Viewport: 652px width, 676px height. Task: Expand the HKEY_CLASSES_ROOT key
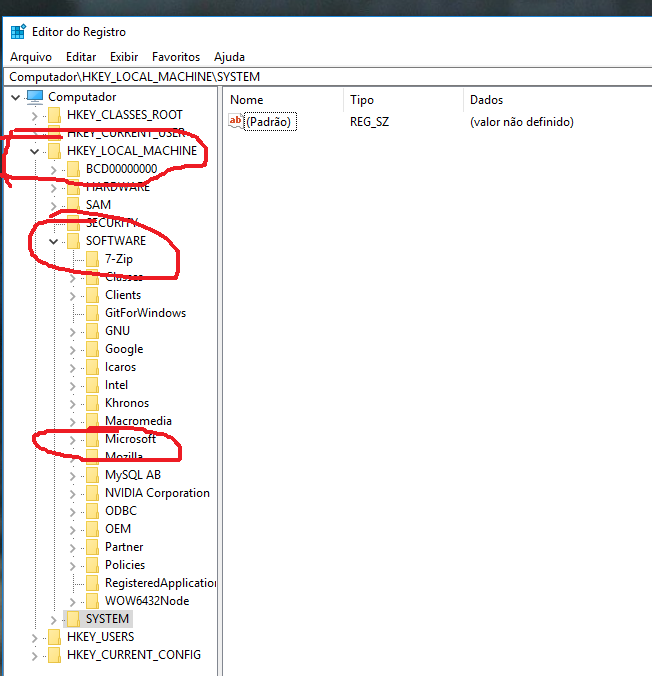[x=34, y=116]
